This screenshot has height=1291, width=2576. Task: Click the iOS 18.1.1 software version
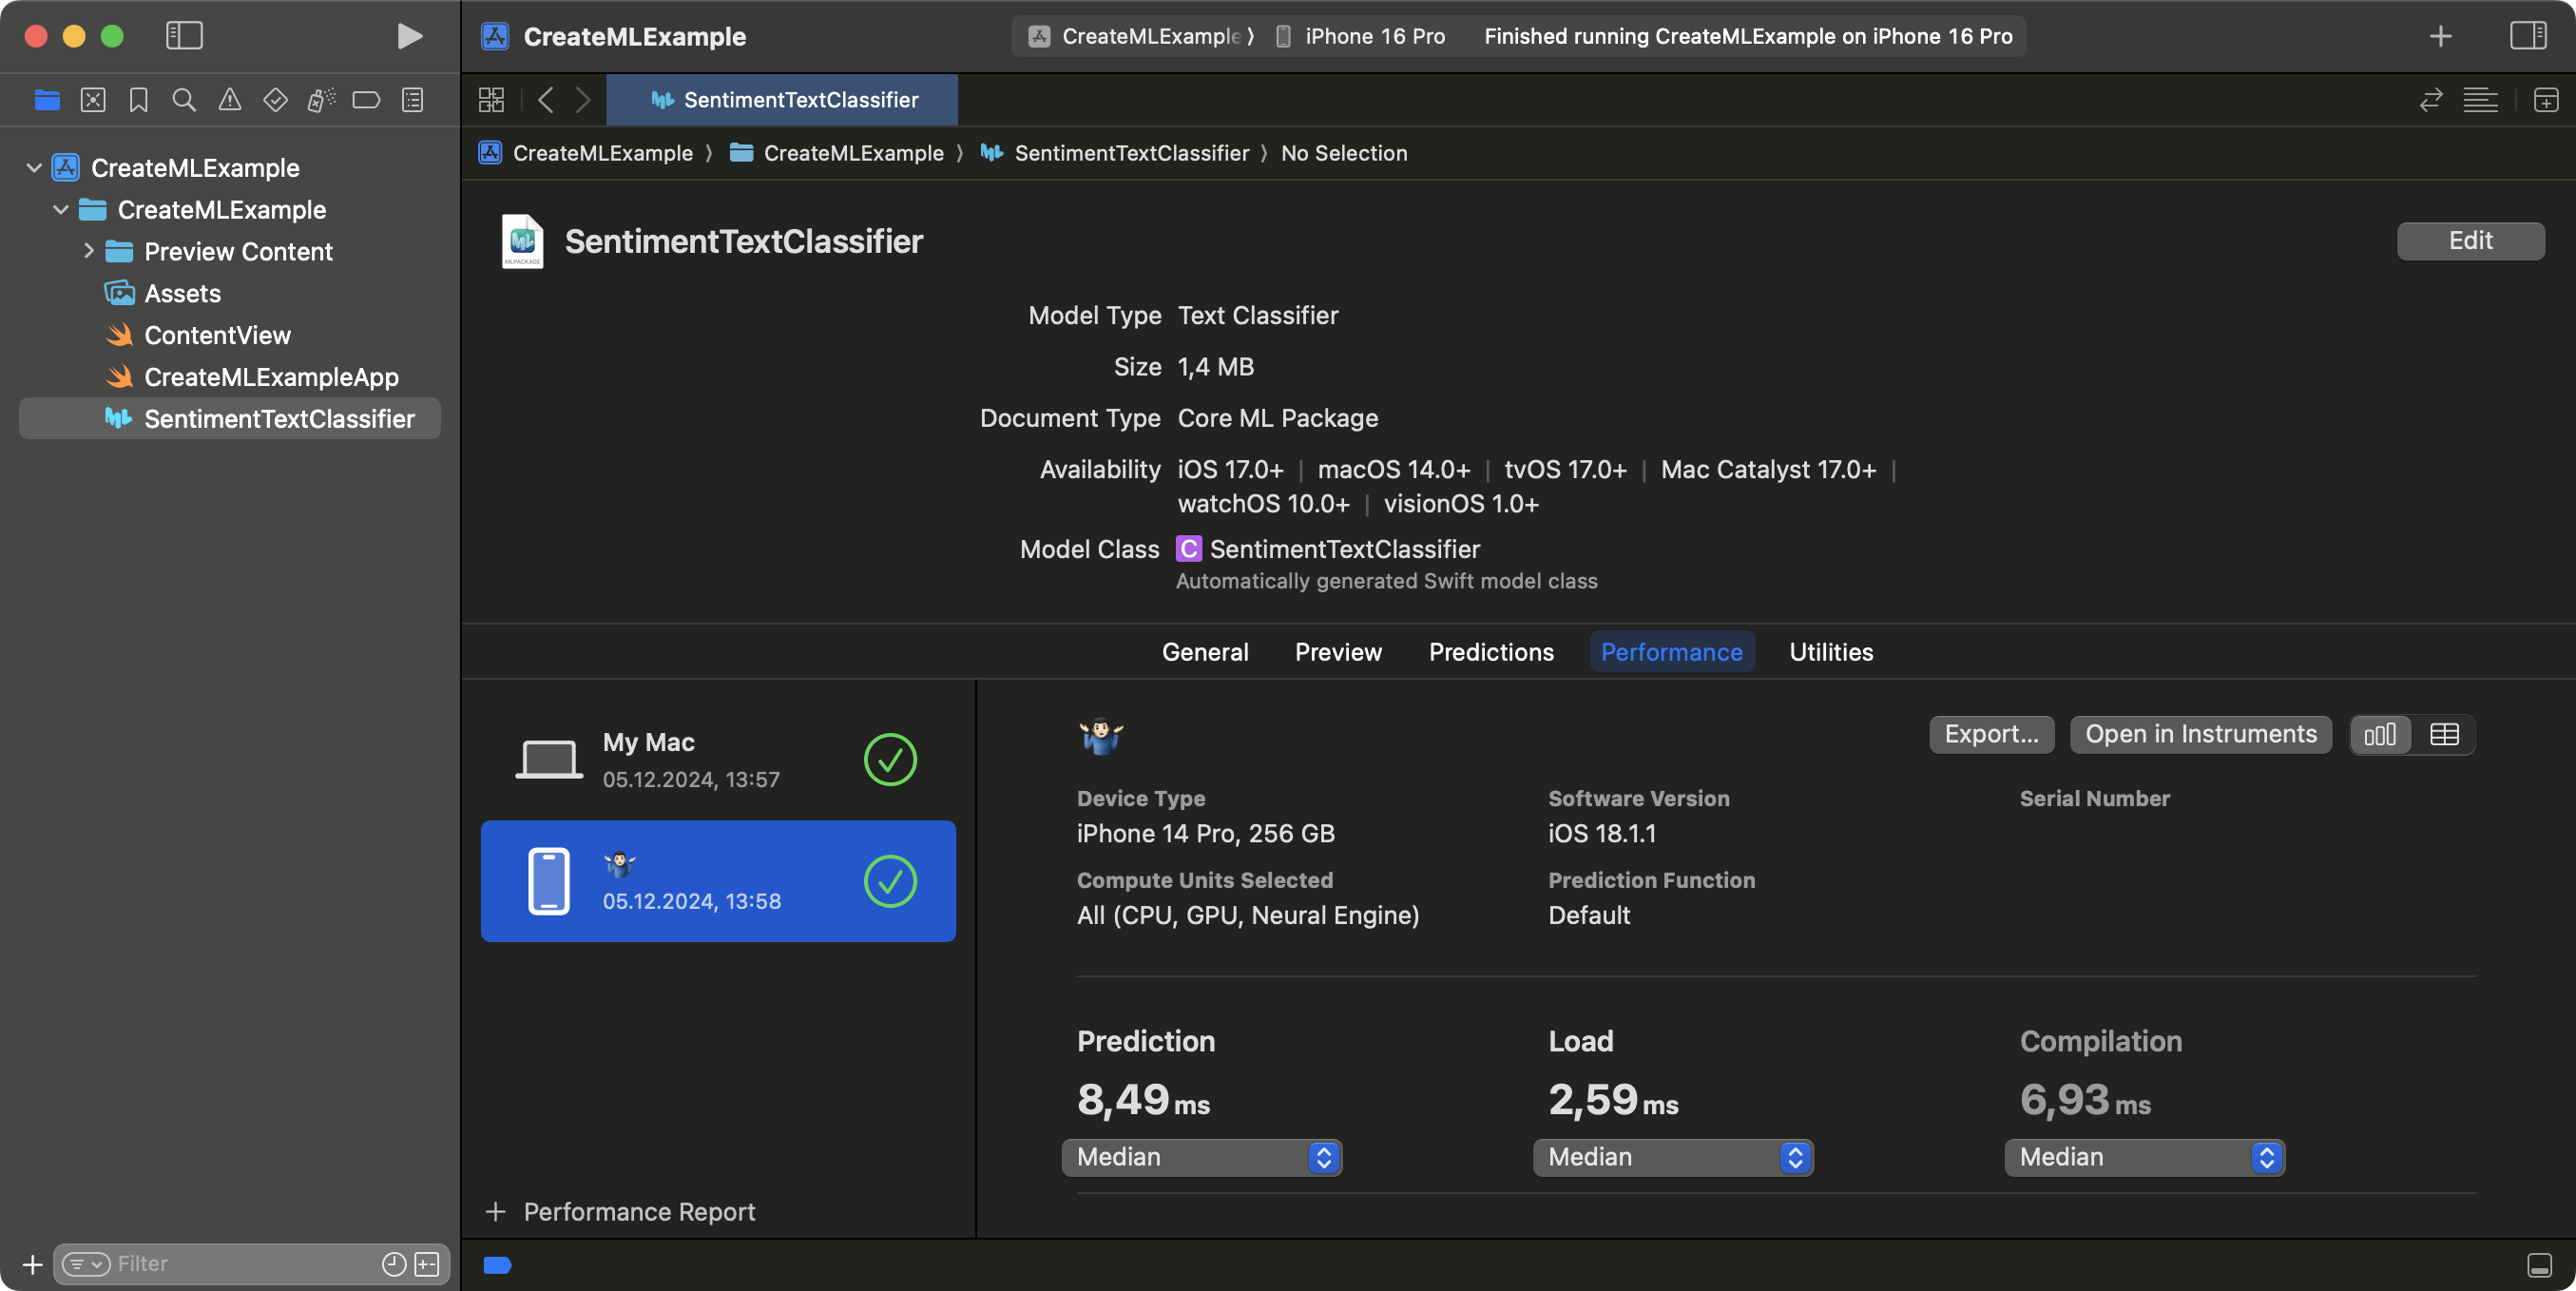[x=1602, y=833]
